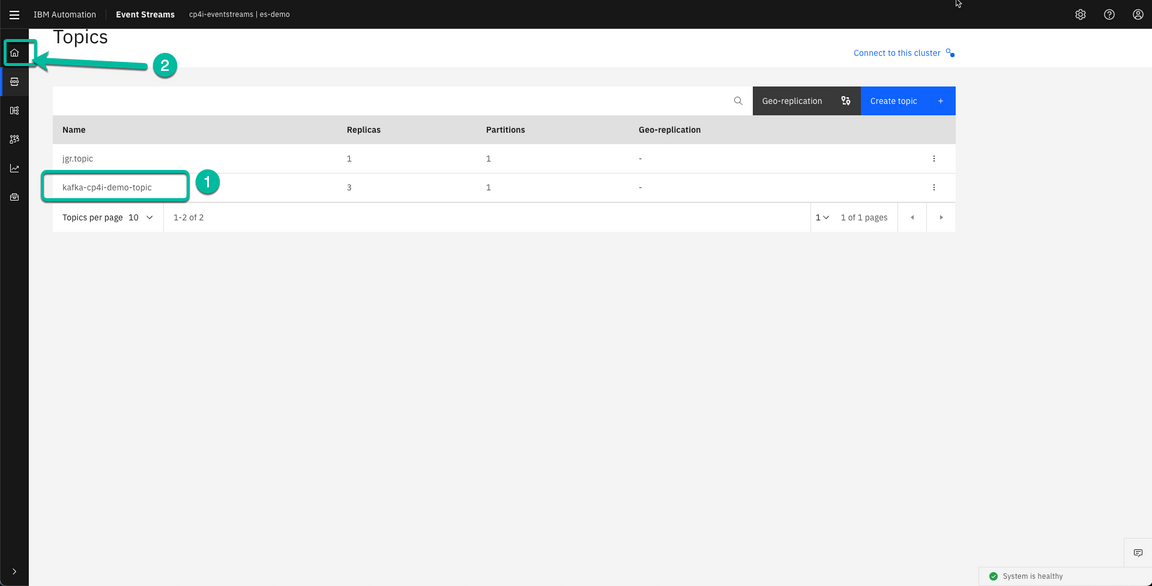
Task: Open the search magnifier in the topics toolbar
Action: 738,100
